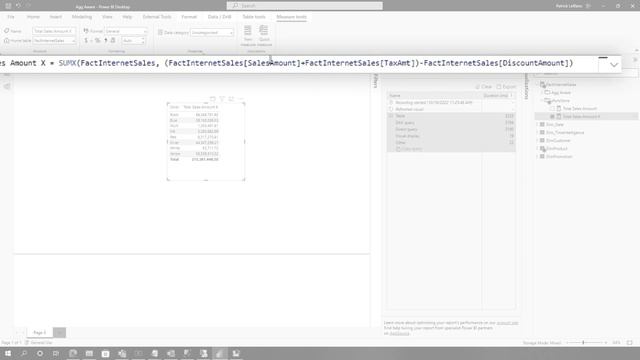Click the Save icon in title bar
Viewport: 640px width, 360px height.
pos(8,6)
